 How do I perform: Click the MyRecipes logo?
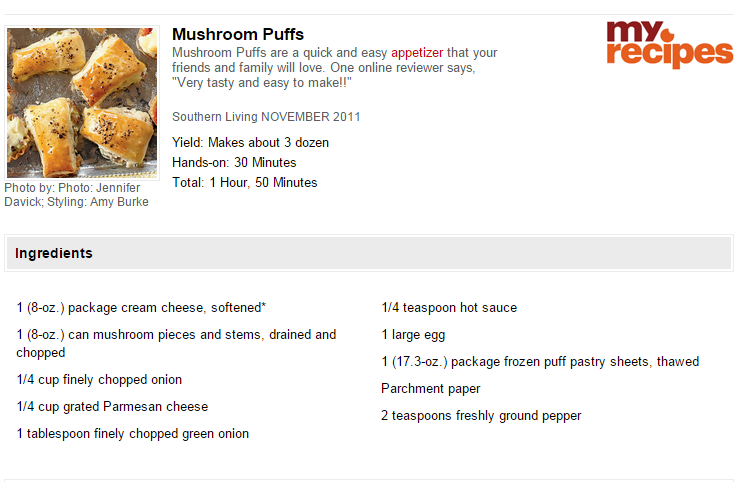coord(669,45)
